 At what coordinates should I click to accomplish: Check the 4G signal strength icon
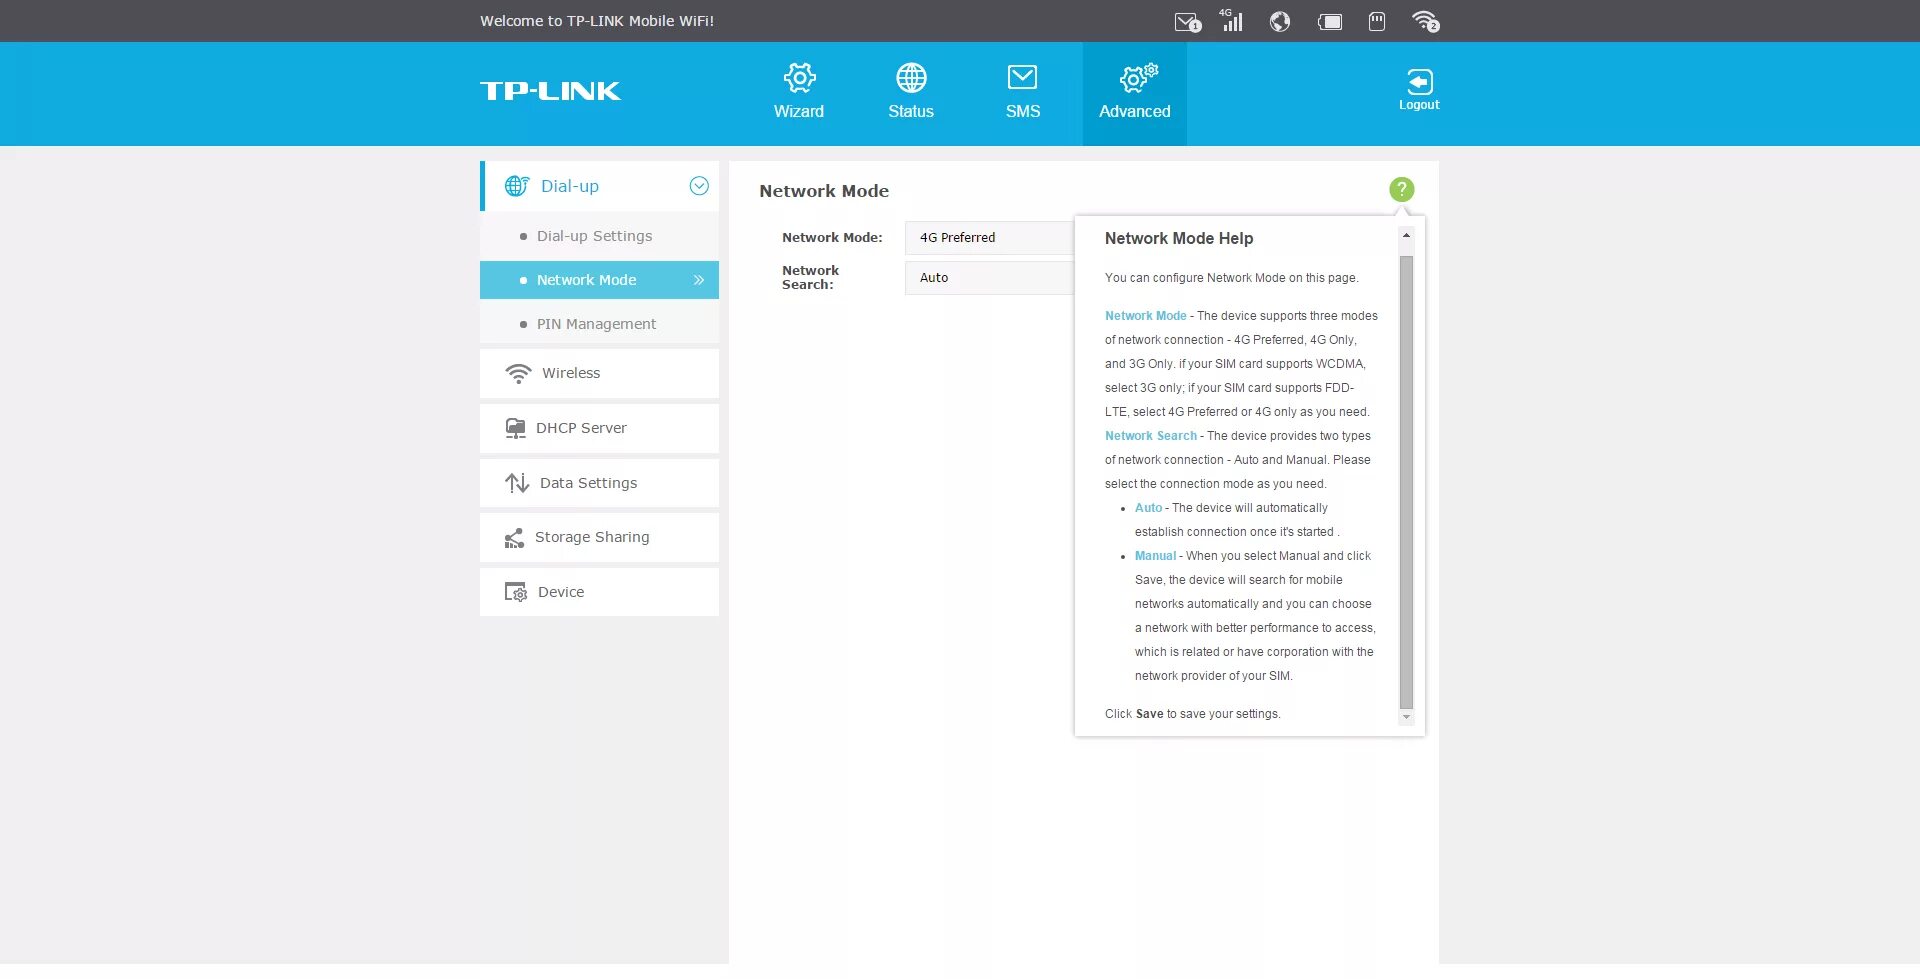1231,20
